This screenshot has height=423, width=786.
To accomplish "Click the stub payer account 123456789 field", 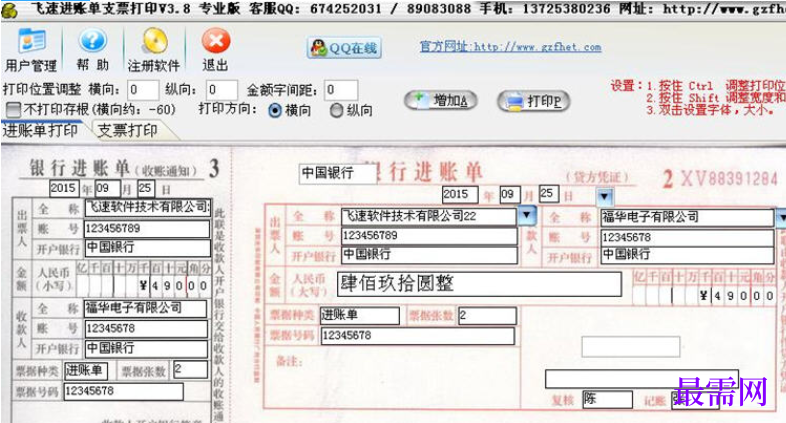I will (147, 229).
